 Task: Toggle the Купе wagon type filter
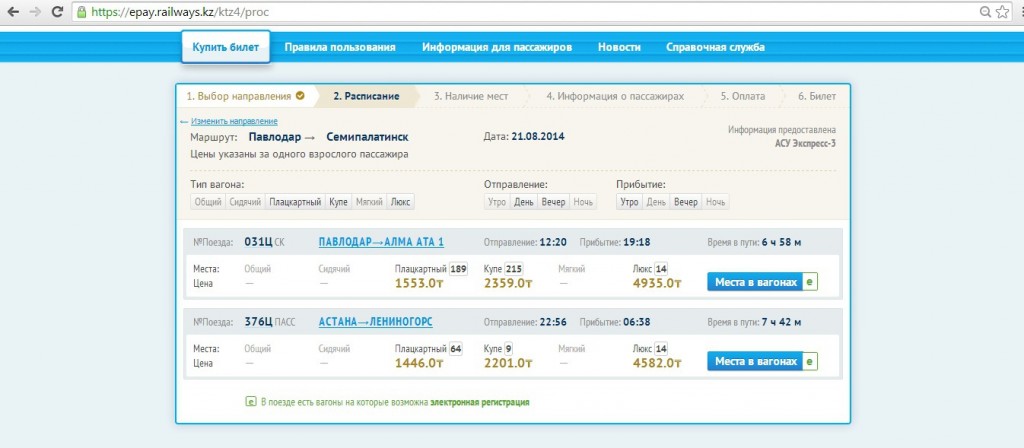point(338,202)
